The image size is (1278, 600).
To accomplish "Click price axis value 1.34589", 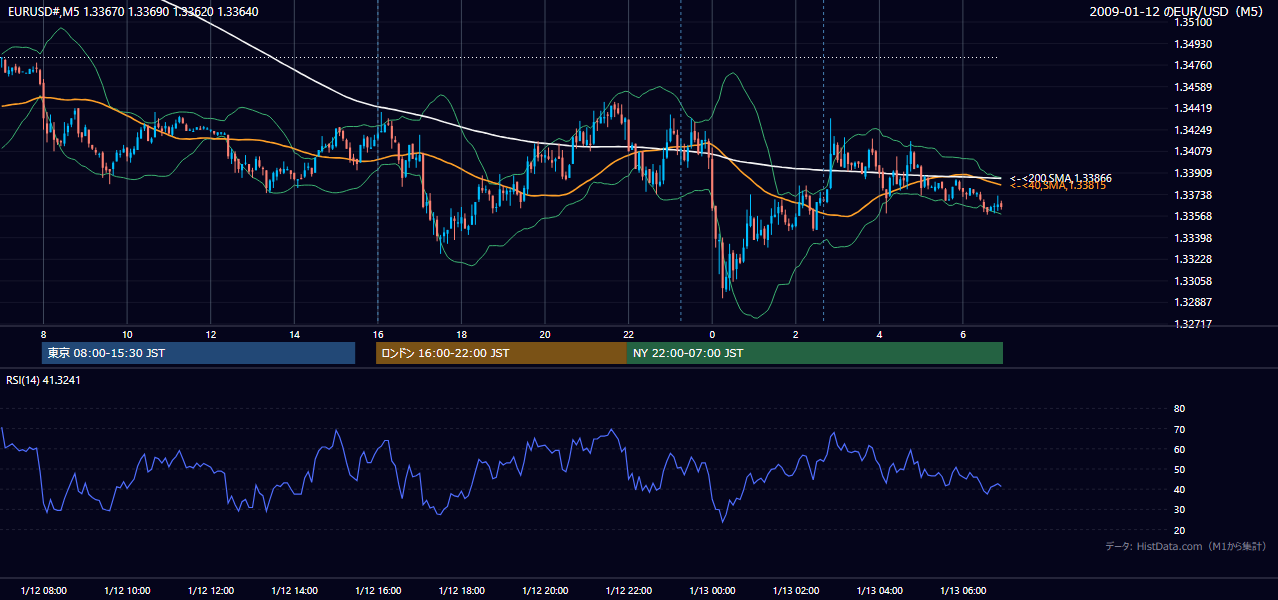I will pyautogui.click(x=1194, y=87).
